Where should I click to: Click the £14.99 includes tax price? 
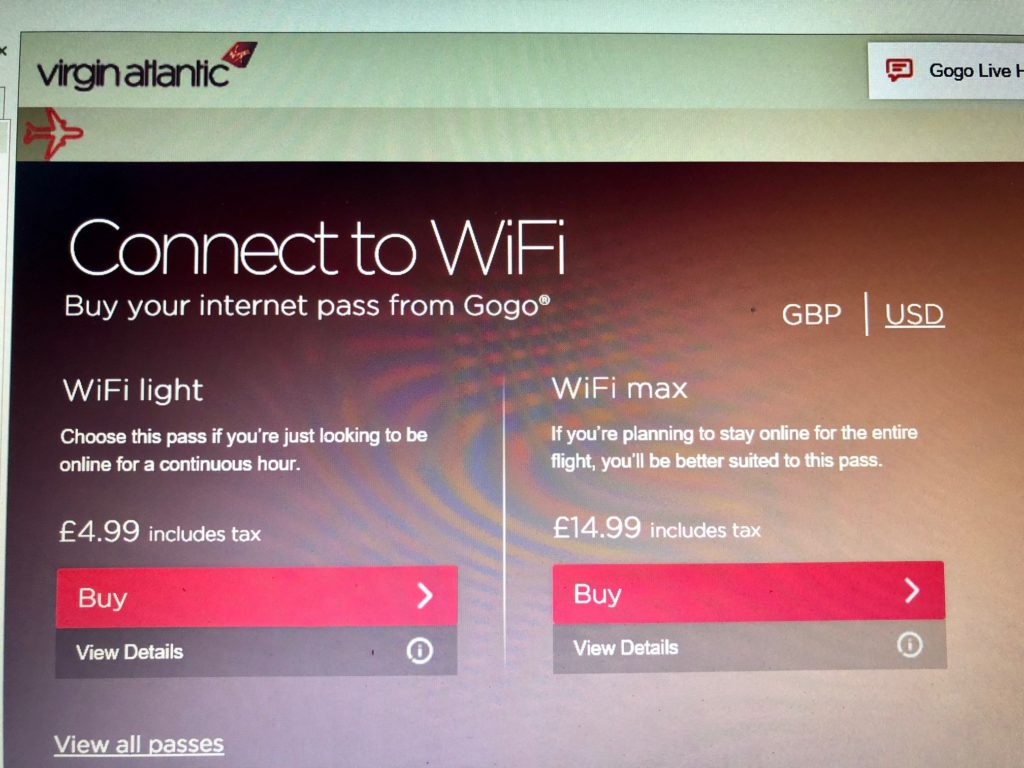click(656, 528)
